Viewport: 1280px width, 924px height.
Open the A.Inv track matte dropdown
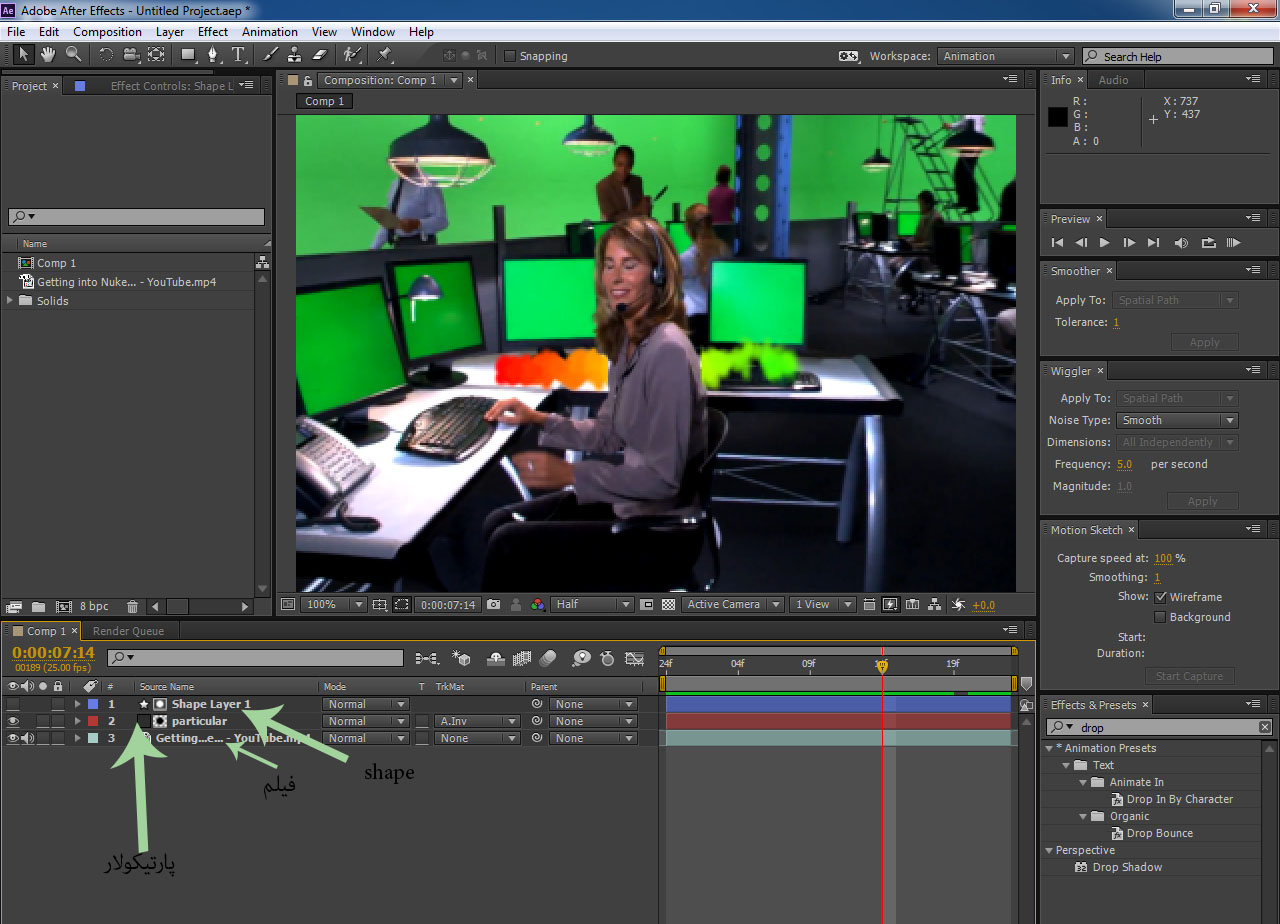click(477, 721)
